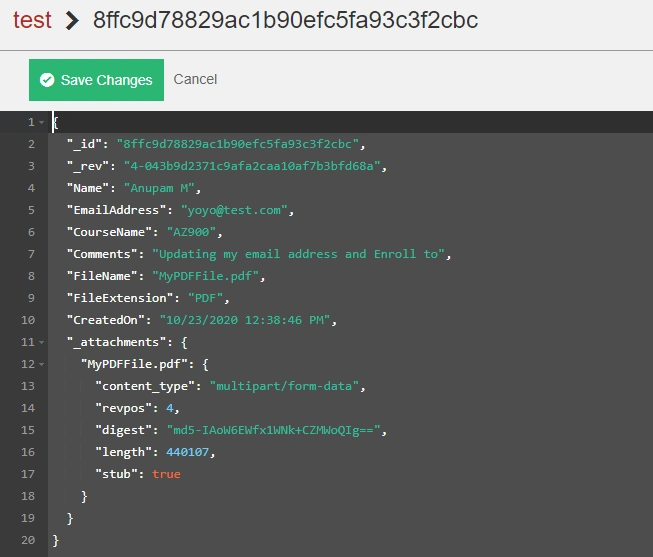Click the _rev value 4-043b9d2371c9afa2caa10af7b3bfd68a
Viewport: 653px width, 557px height.
(252, 166)
